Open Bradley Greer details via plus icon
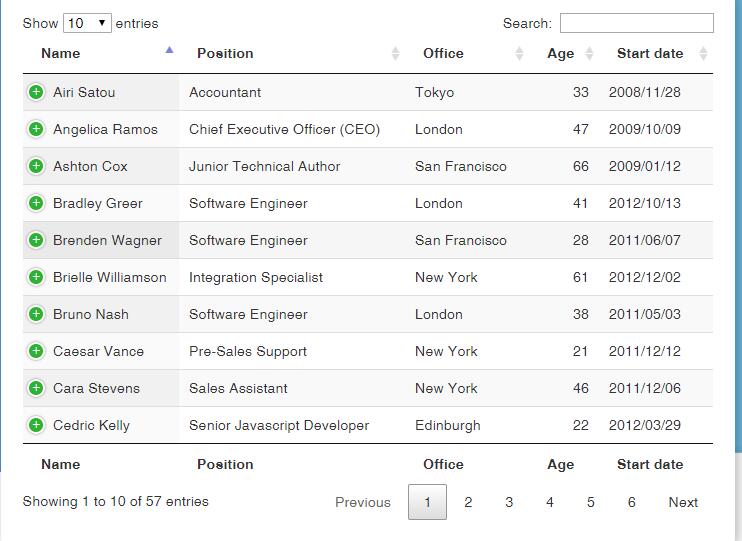 point(36,203)
